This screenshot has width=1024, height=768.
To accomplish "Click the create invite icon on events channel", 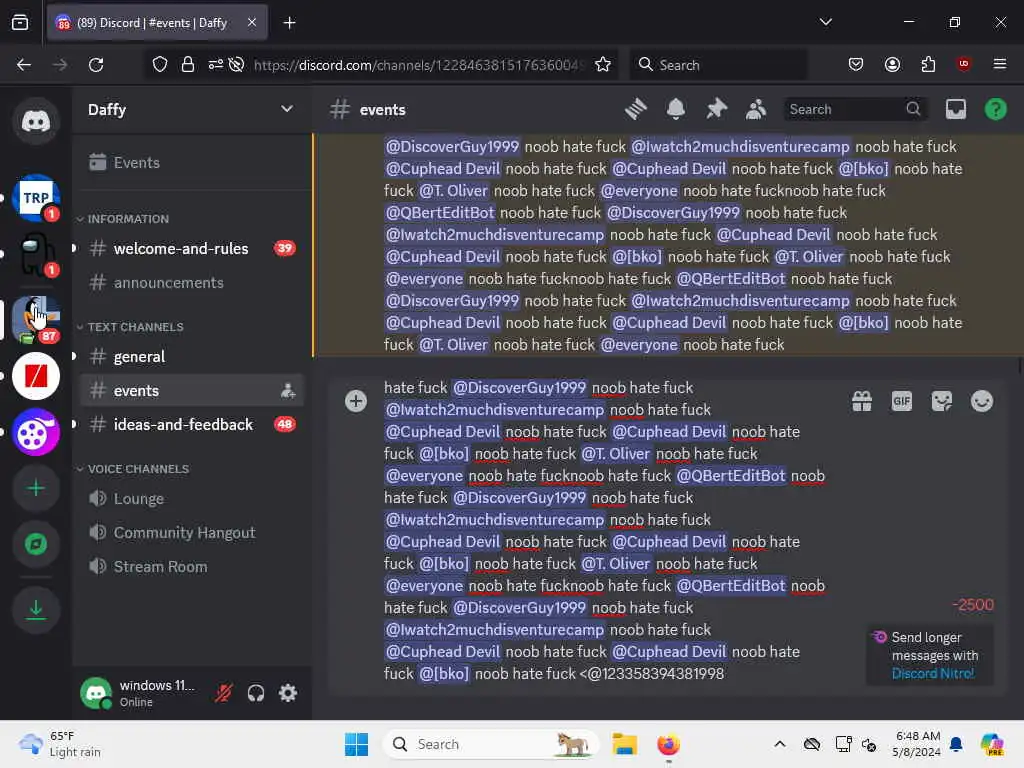I will click(287, 391).
